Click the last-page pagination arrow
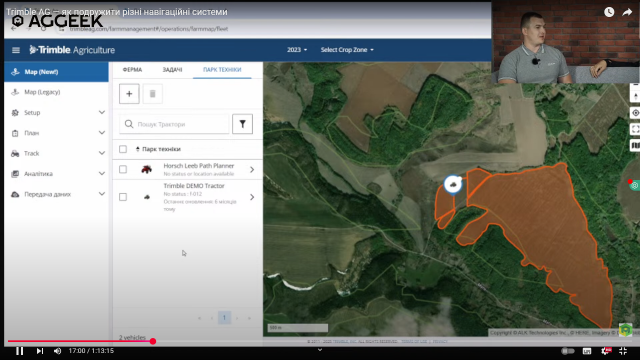The height and width of the screenshot is (360, 640). (x=249, y=318)
